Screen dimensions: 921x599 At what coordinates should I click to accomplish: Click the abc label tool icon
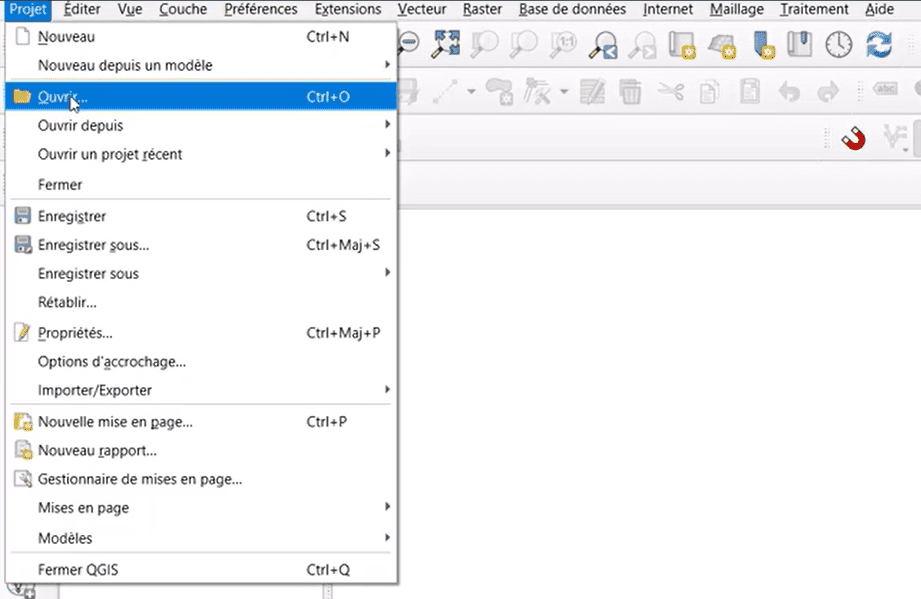point(885,89)
